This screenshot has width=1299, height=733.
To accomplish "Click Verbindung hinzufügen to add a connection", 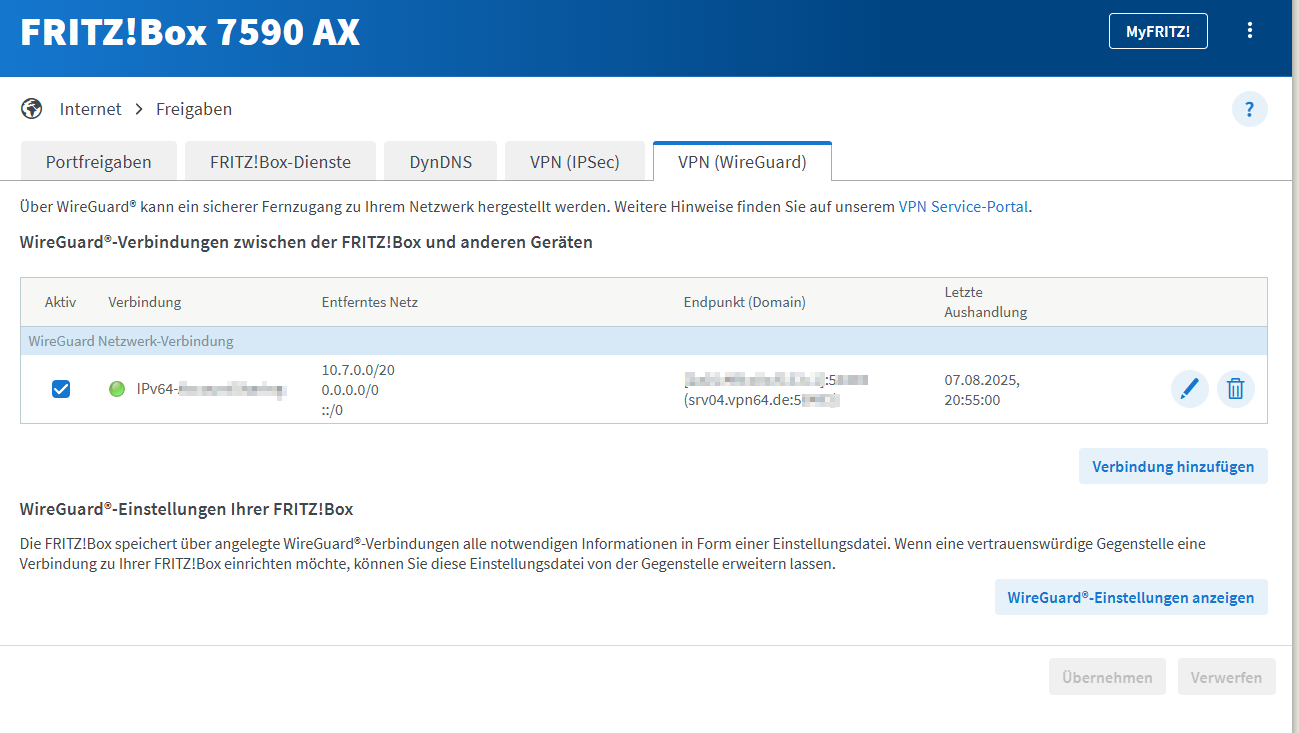I will pos(1172,467).
